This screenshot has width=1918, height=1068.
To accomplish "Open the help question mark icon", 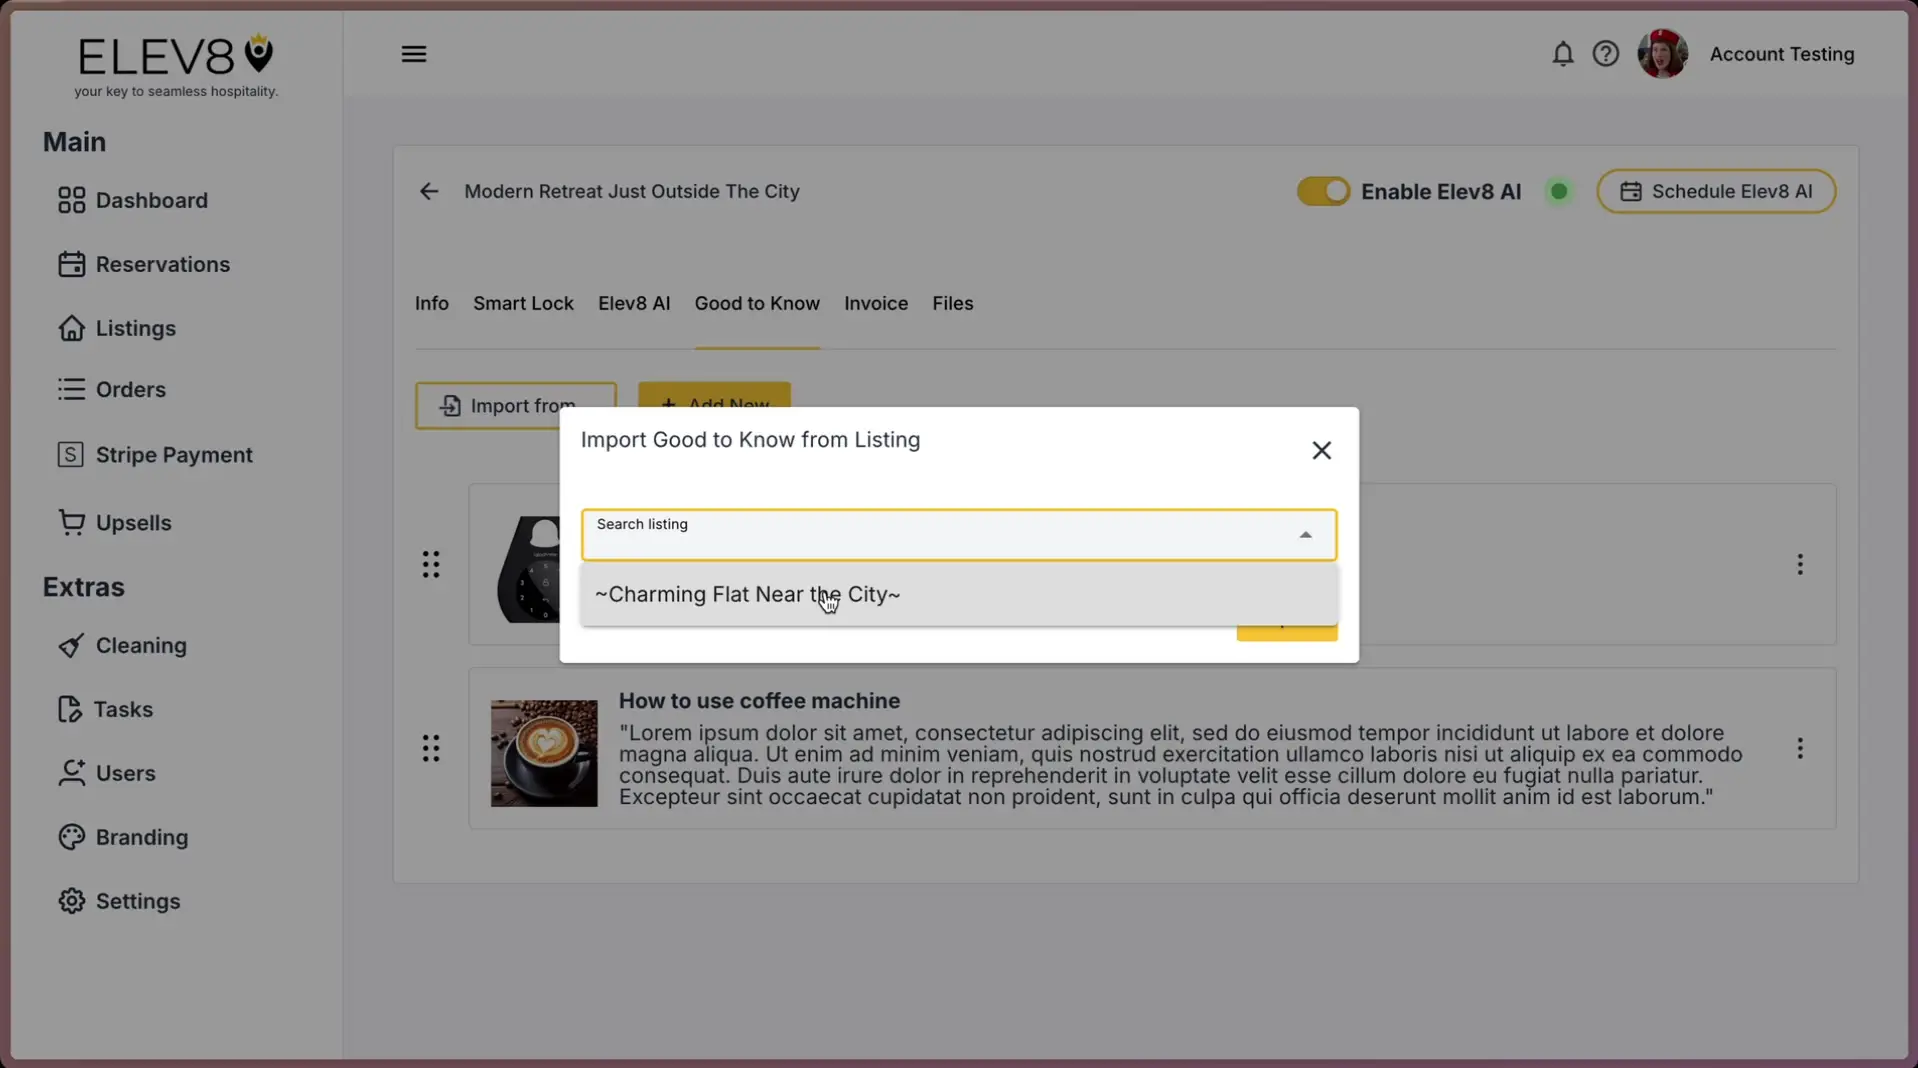I will 1605,53.
